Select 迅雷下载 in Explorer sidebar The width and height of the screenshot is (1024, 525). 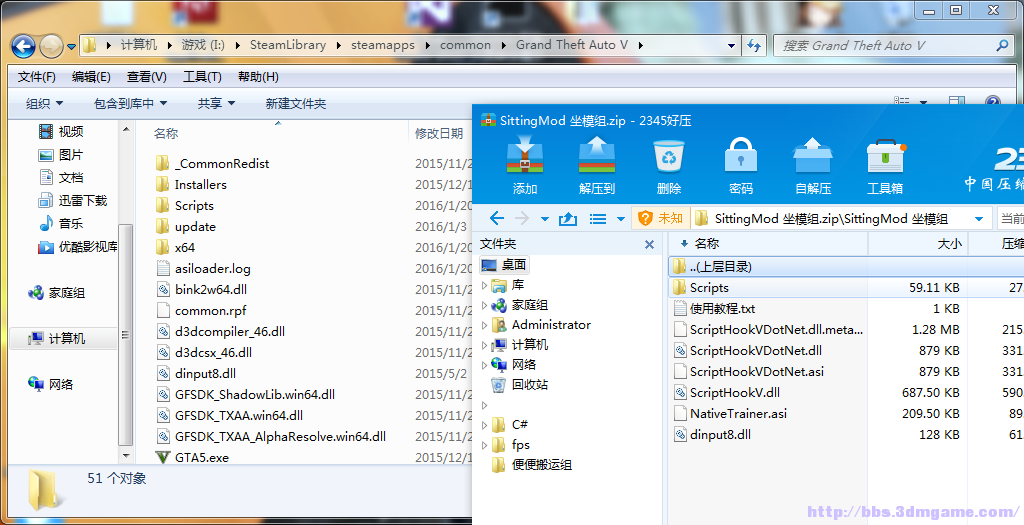(x=72, y=200)
